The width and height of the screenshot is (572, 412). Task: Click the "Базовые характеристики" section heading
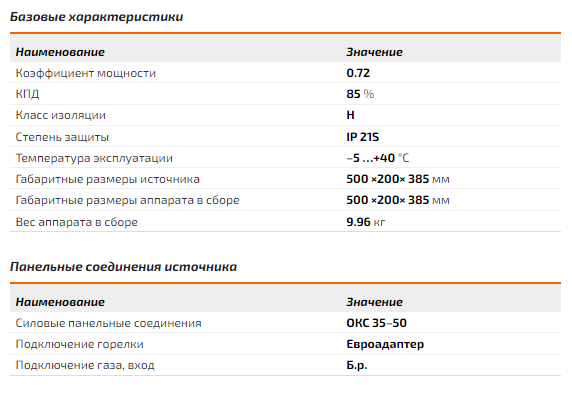96,17
